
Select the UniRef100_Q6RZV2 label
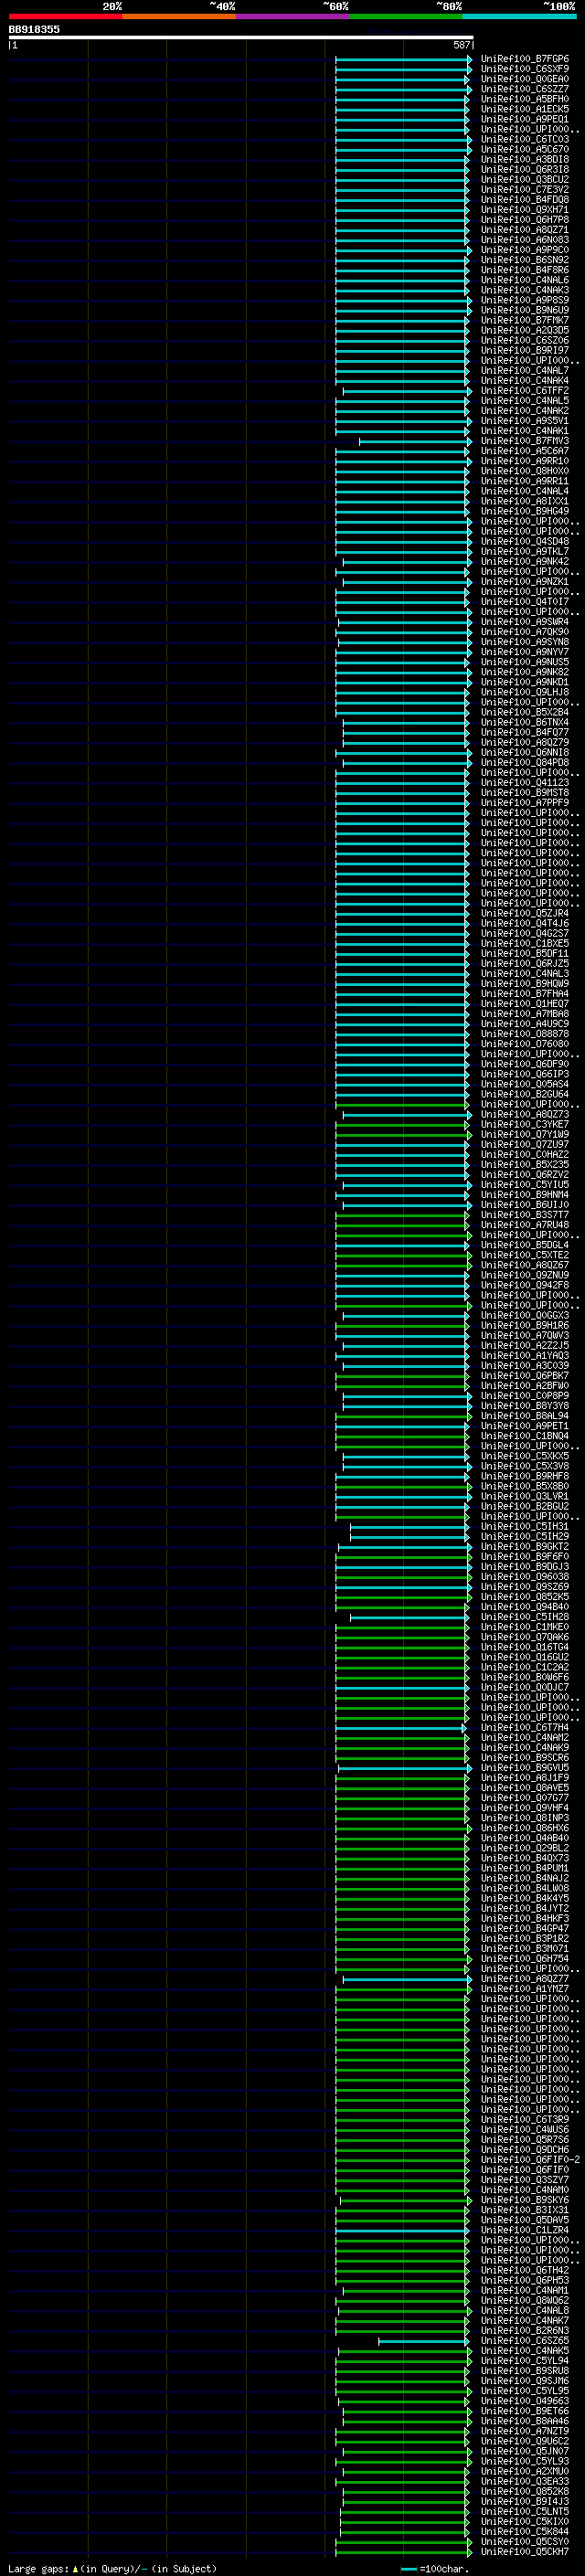click(x=524, y=1174)
